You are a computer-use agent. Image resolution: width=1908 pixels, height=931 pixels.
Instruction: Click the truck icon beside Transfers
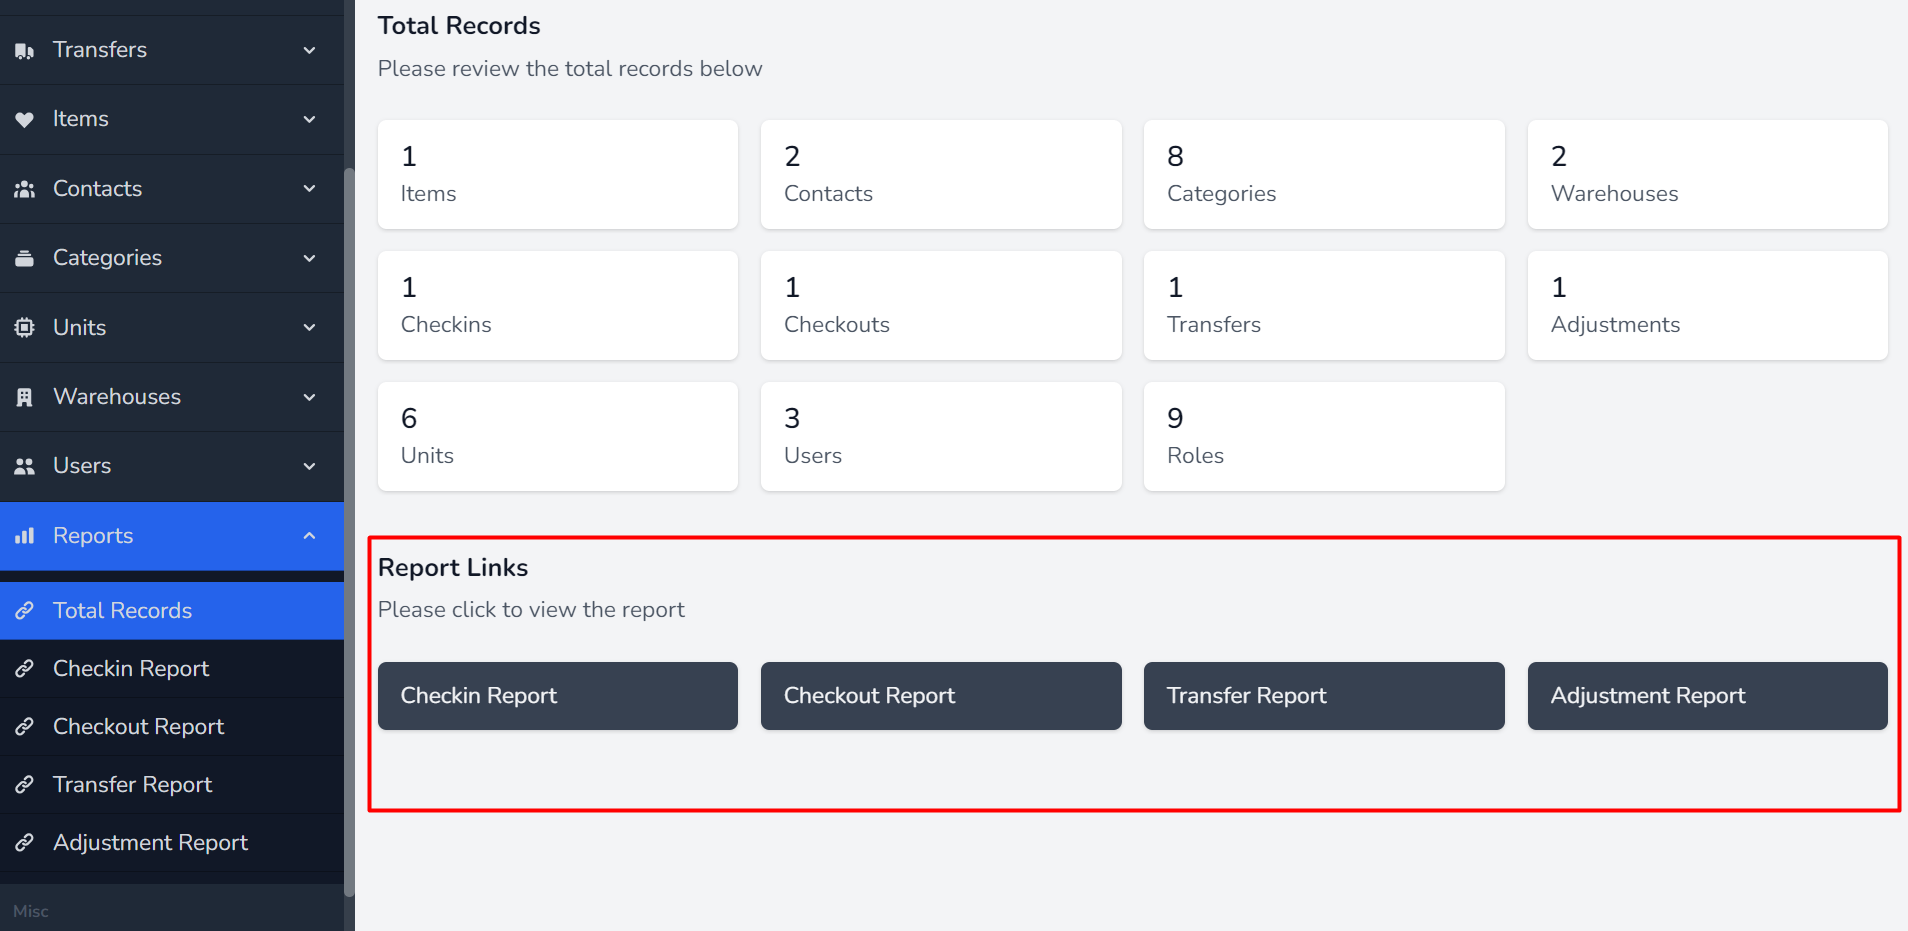pyautogui.click(x=25, y=50)
